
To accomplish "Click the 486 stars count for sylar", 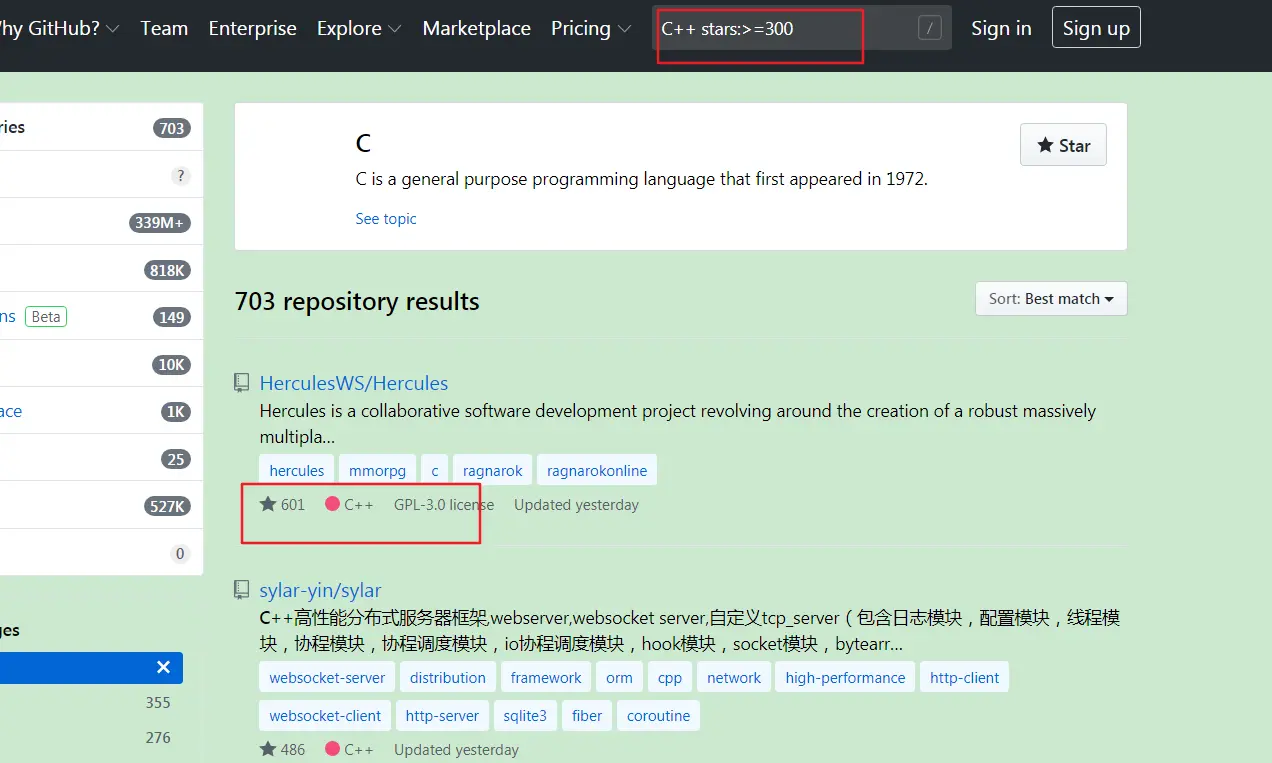I will [x=282, y=749].
